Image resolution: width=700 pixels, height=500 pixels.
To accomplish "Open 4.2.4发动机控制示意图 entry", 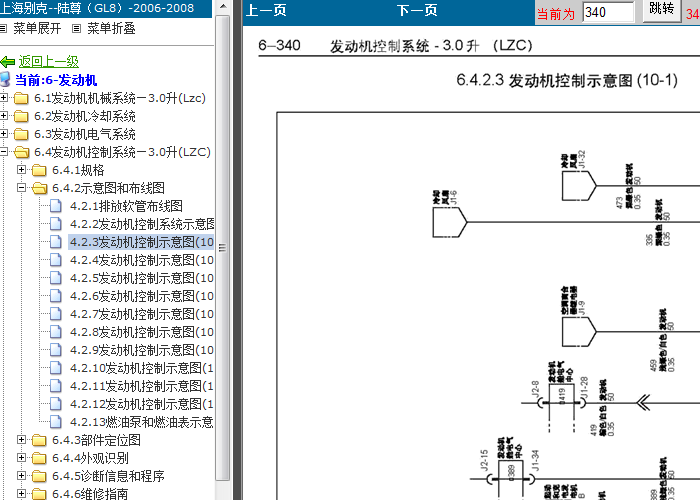I will click(142, 260).
